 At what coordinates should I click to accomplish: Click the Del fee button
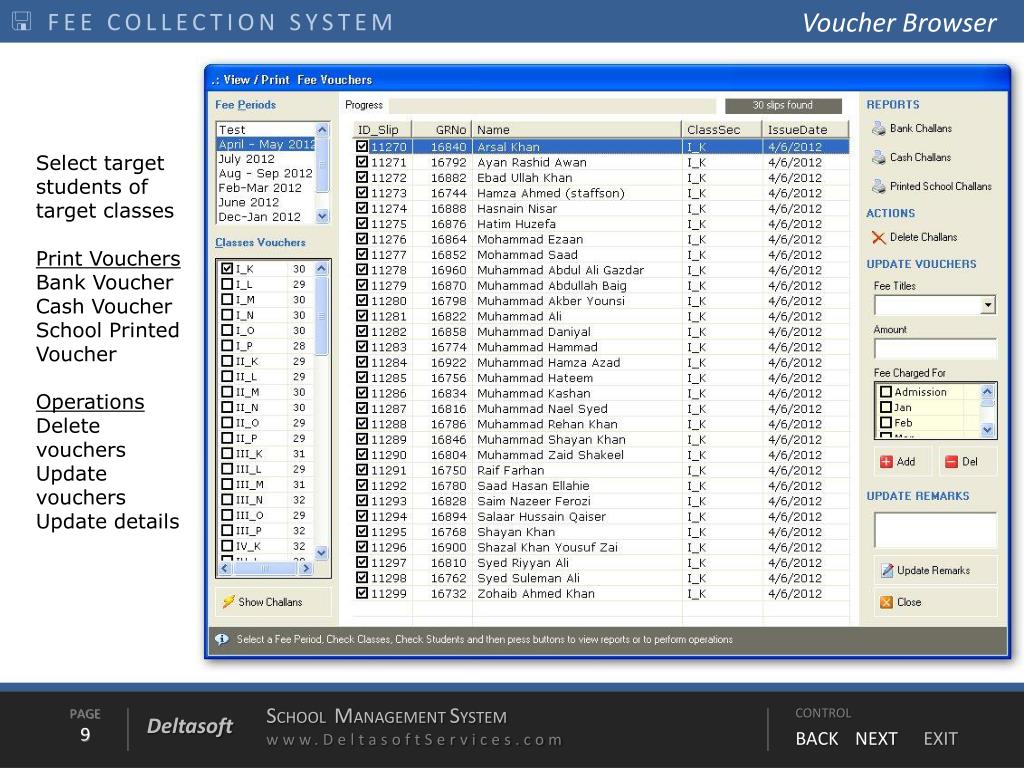tap(968, 462)
